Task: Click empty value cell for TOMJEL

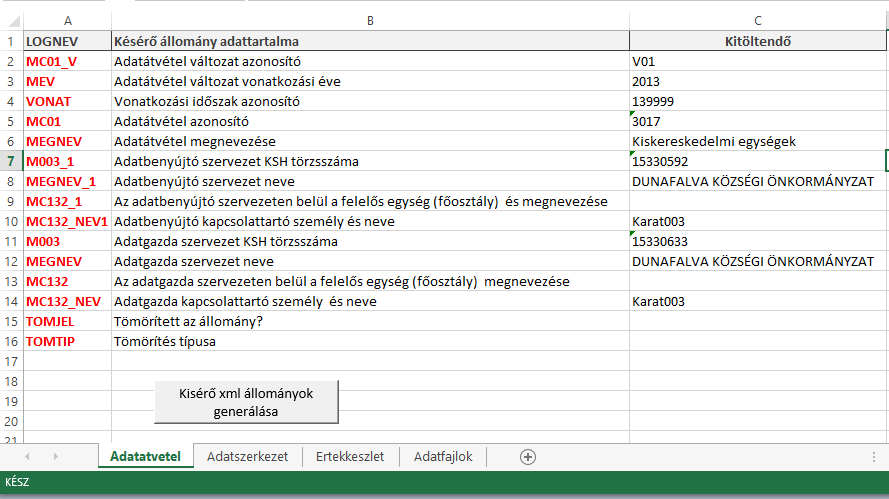Action: click(757, 322)
